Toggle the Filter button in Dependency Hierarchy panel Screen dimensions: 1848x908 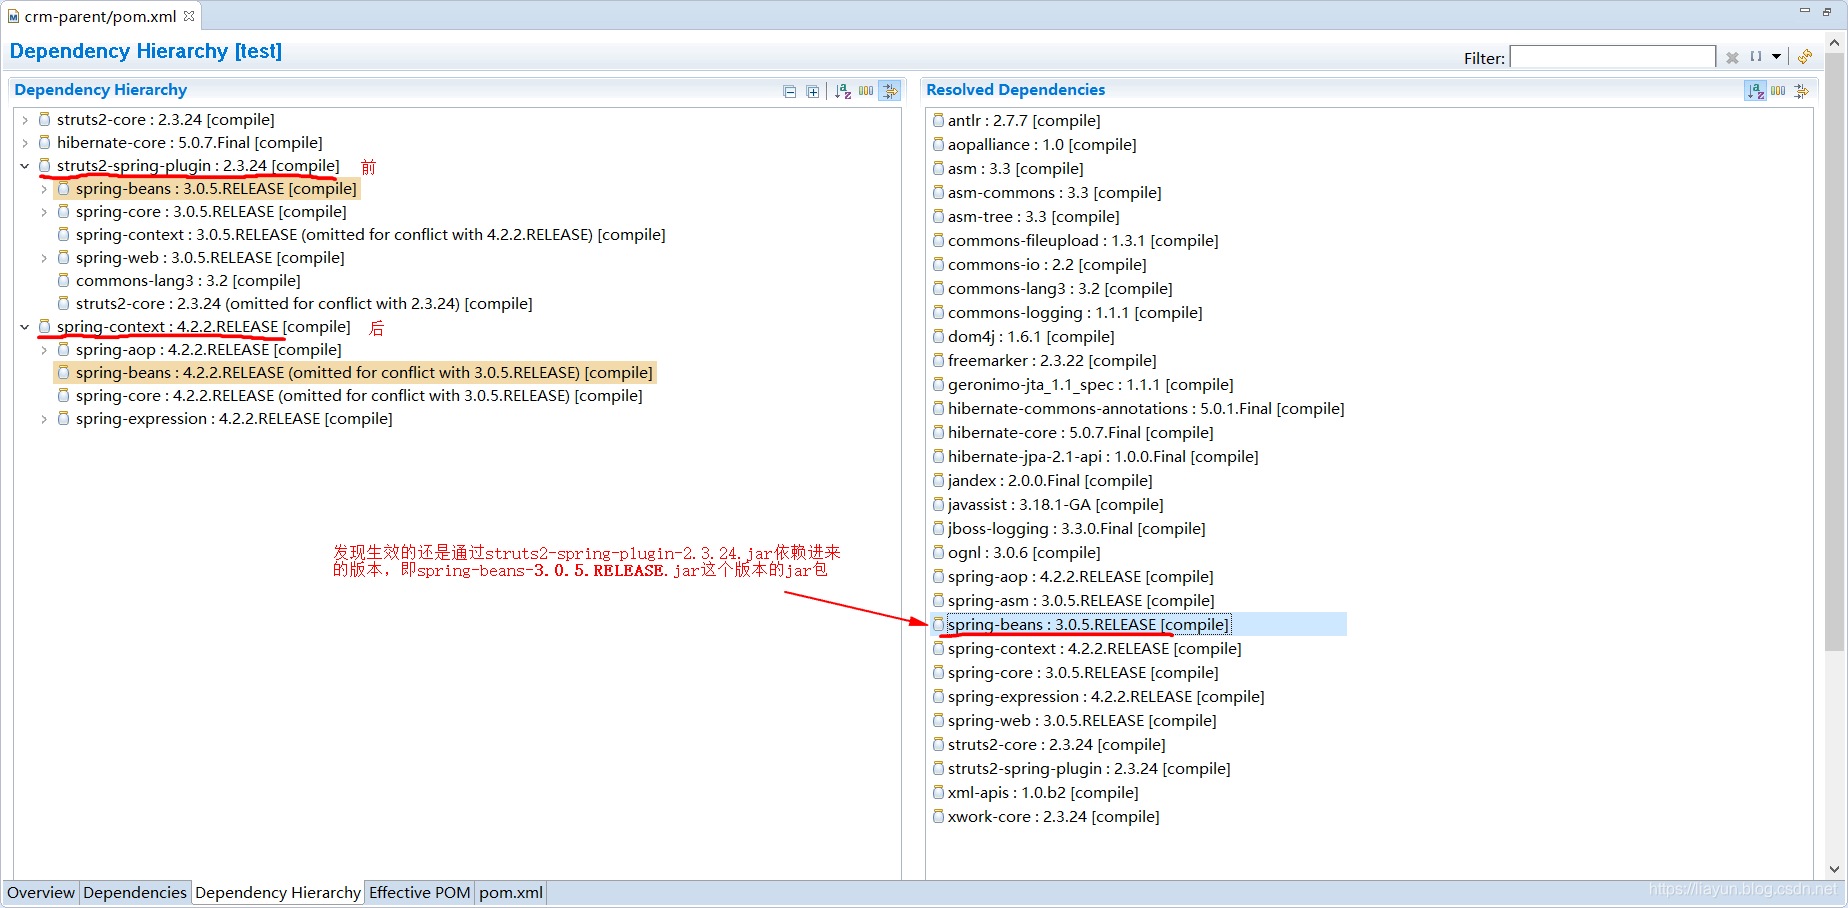889,91
